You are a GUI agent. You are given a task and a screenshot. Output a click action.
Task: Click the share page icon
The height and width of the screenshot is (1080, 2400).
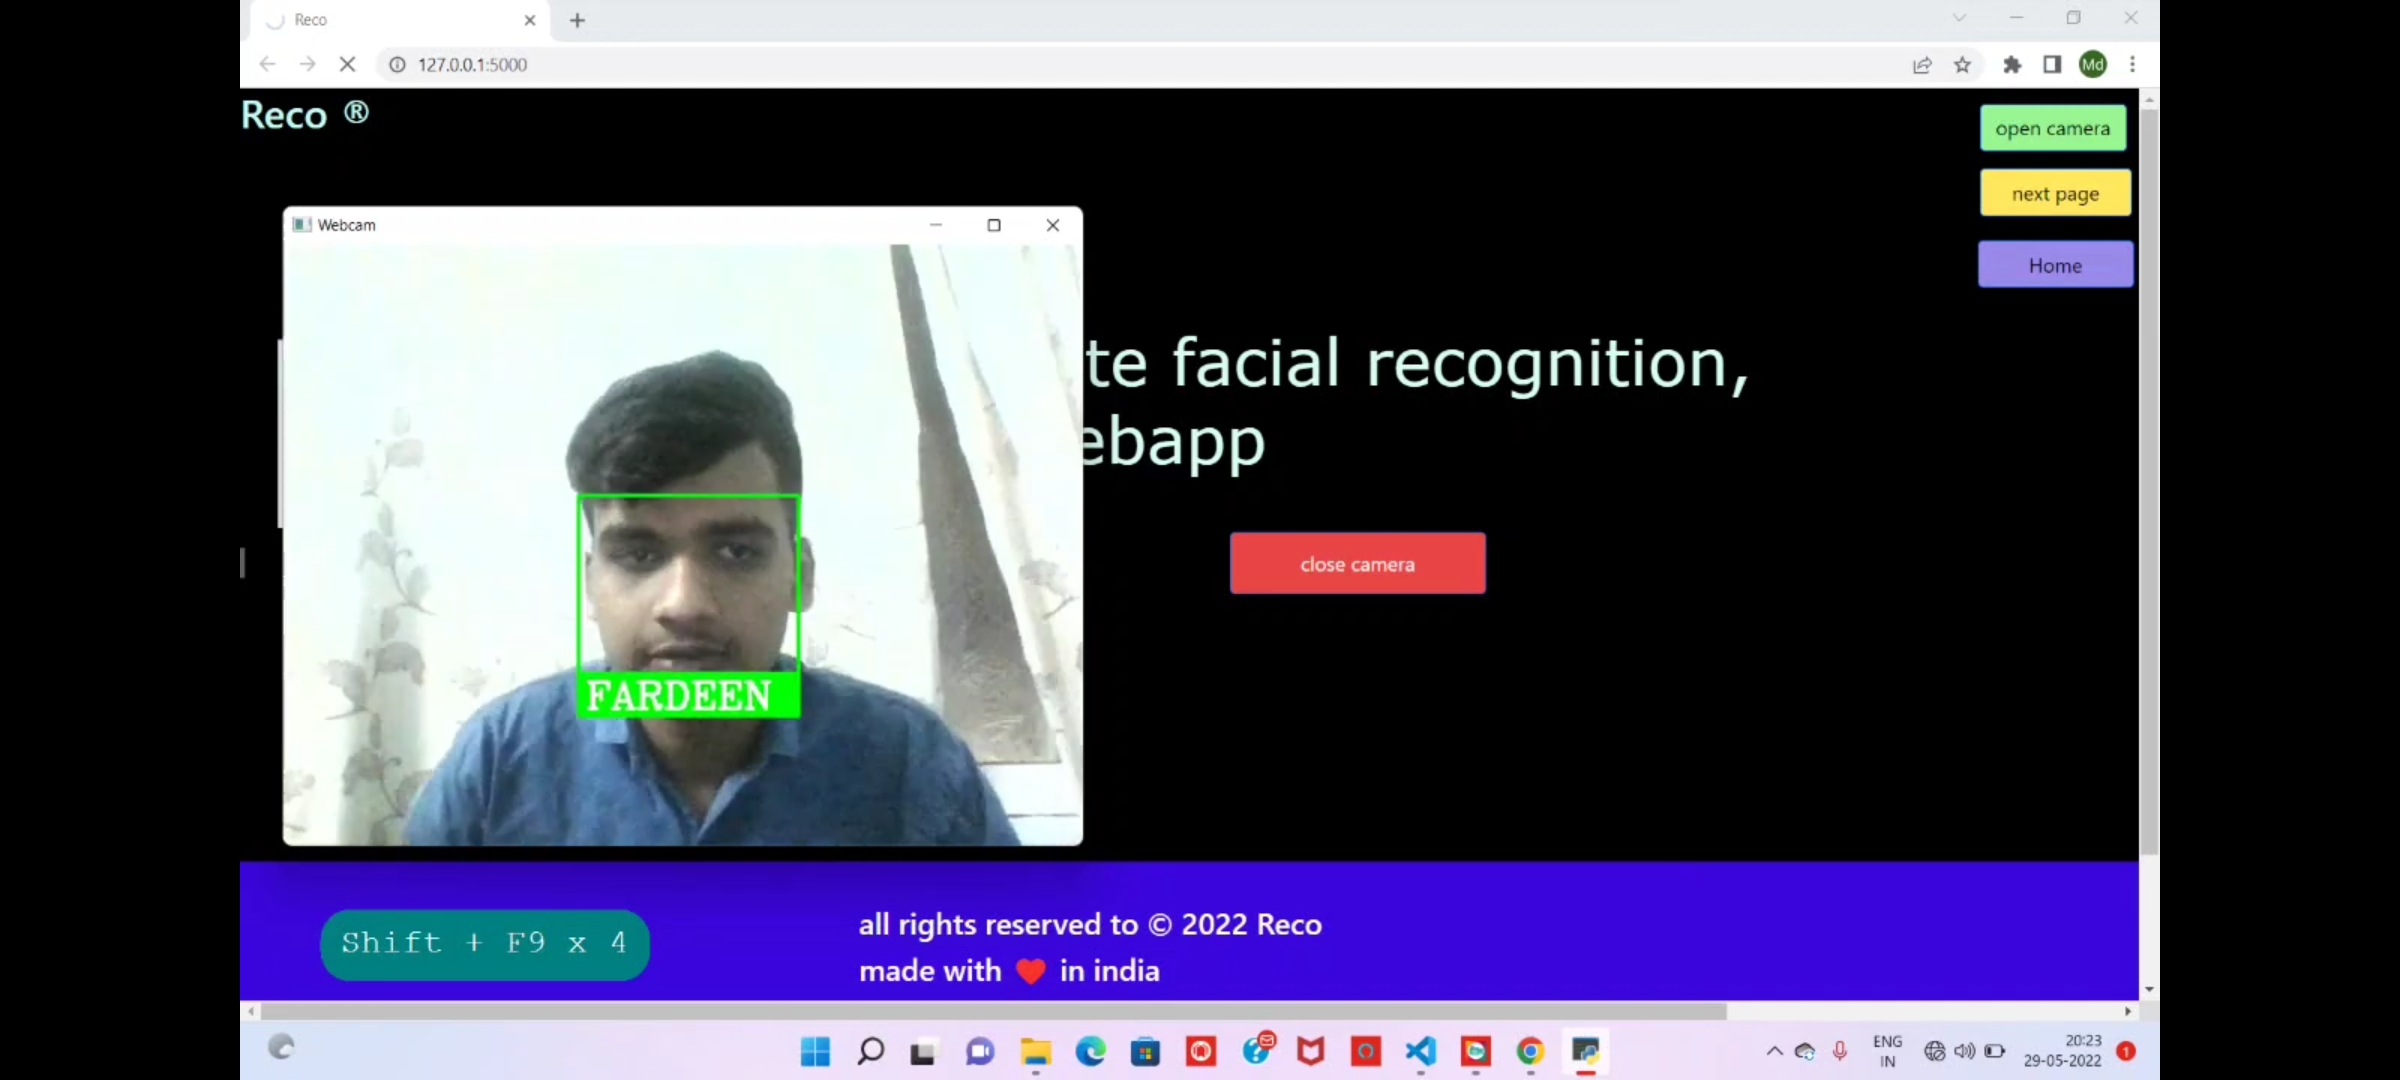pos(1922,65)
